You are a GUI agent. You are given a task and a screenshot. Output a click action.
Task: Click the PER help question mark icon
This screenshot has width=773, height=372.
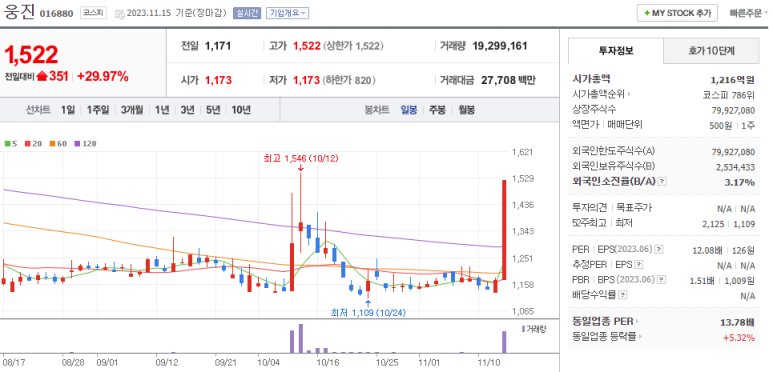[x=659, y=249]
